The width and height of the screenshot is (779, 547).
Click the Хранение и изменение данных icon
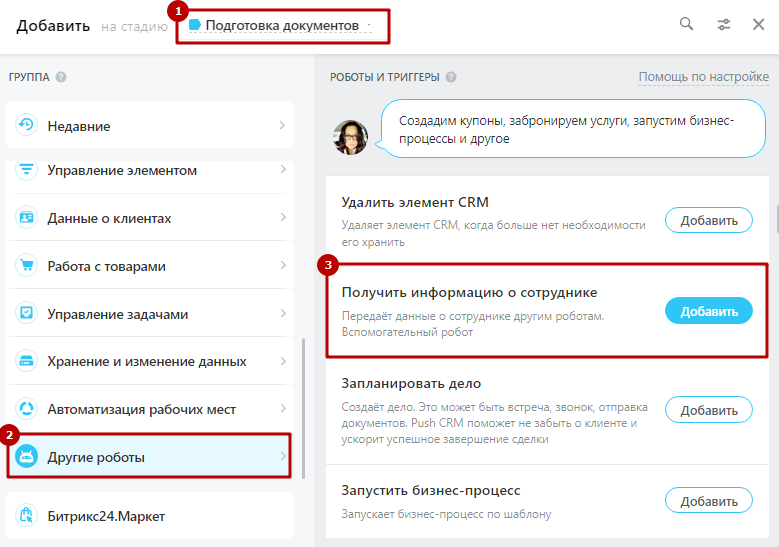click(x=26, y=361)
